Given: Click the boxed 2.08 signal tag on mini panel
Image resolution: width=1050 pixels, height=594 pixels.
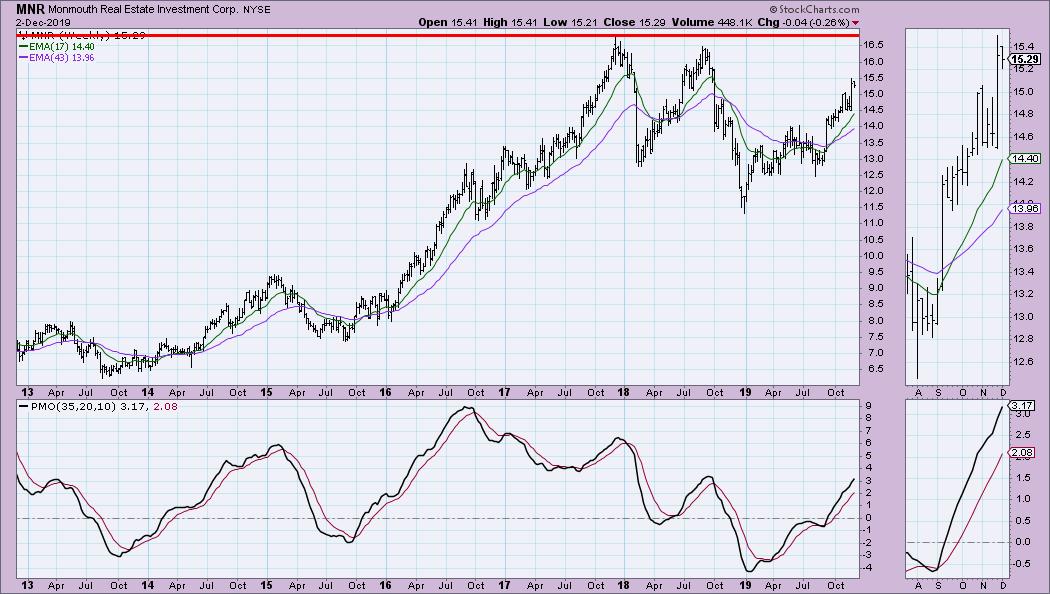Looking at the screenshot, I should tap(1023, 453).
